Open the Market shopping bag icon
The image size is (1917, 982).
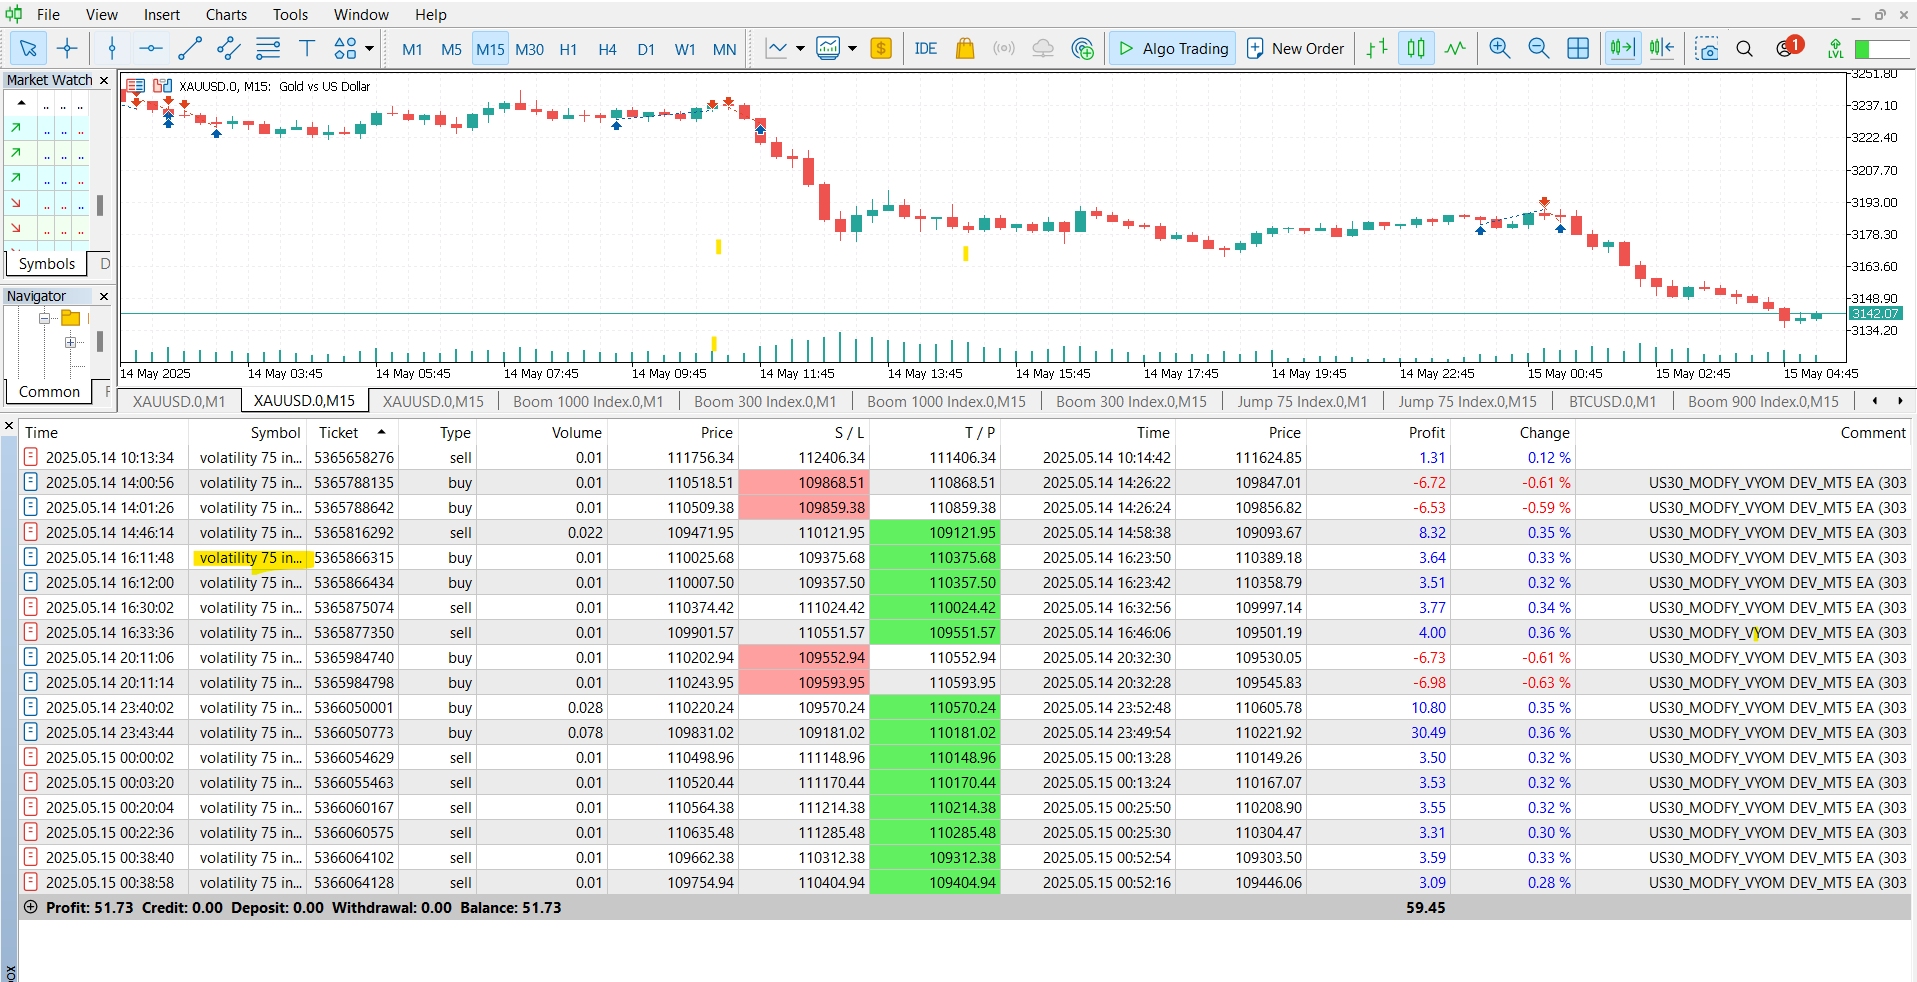[965, 48]
